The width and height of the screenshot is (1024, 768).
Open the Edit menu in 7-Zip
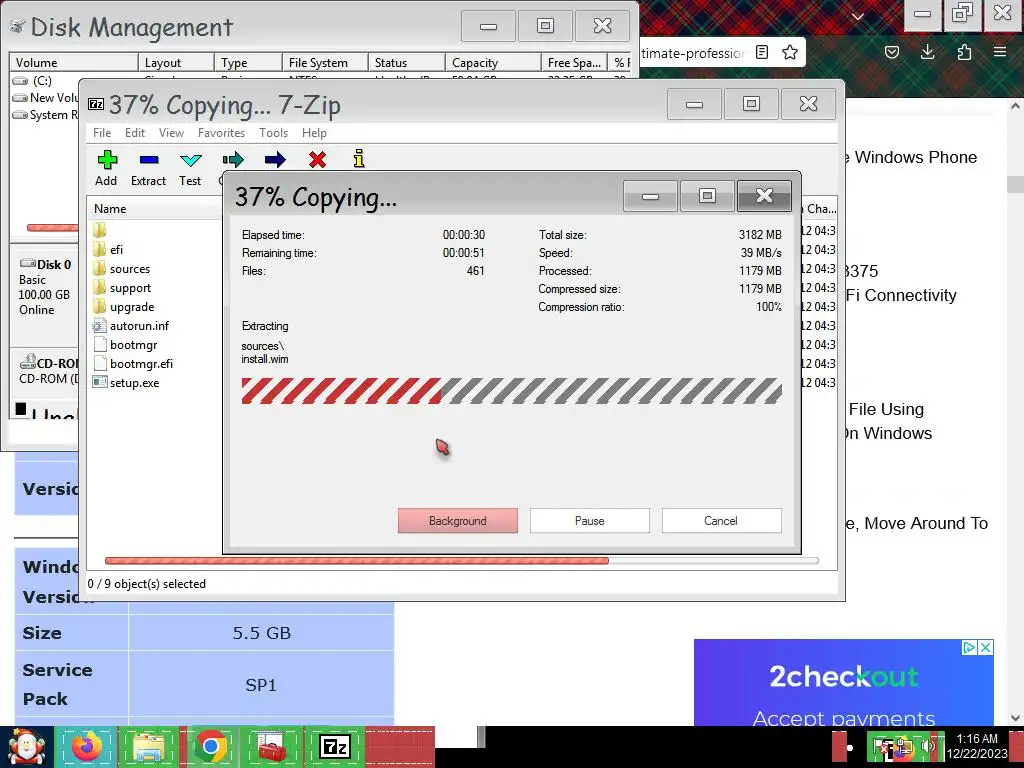[135, 133]
